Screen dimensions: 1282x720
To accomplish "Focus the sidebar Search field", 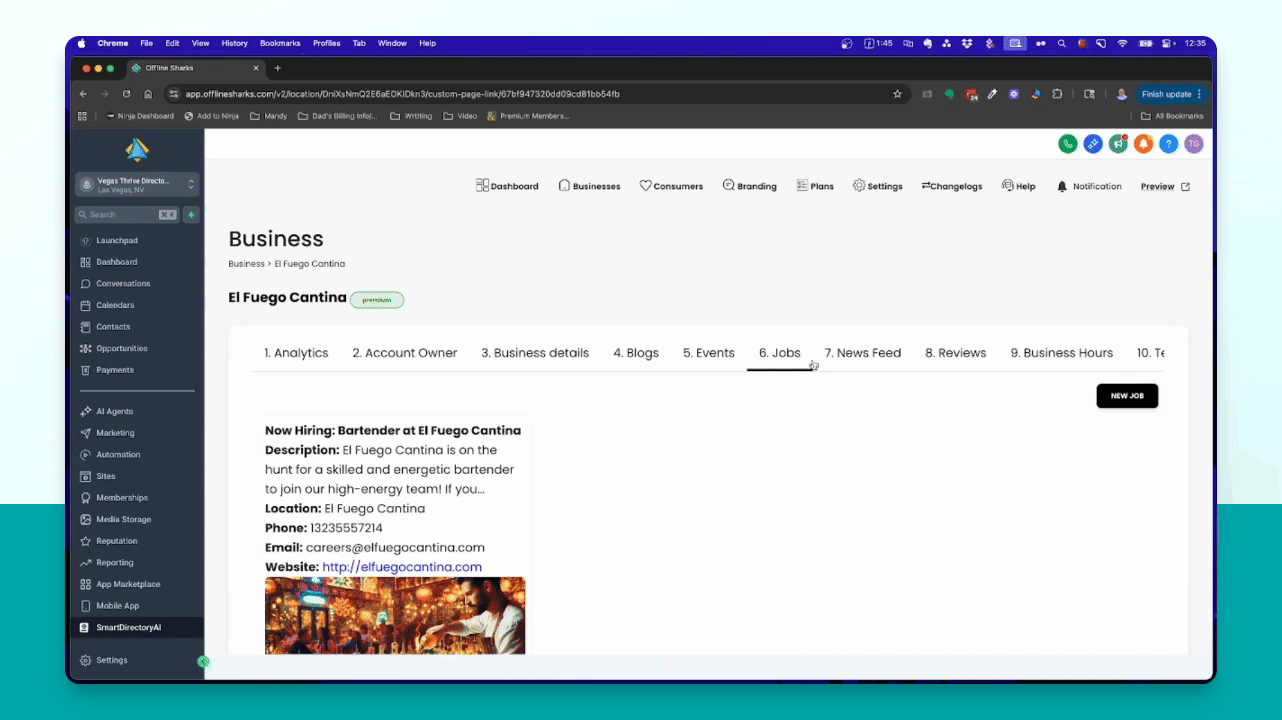I will (127, 215).
